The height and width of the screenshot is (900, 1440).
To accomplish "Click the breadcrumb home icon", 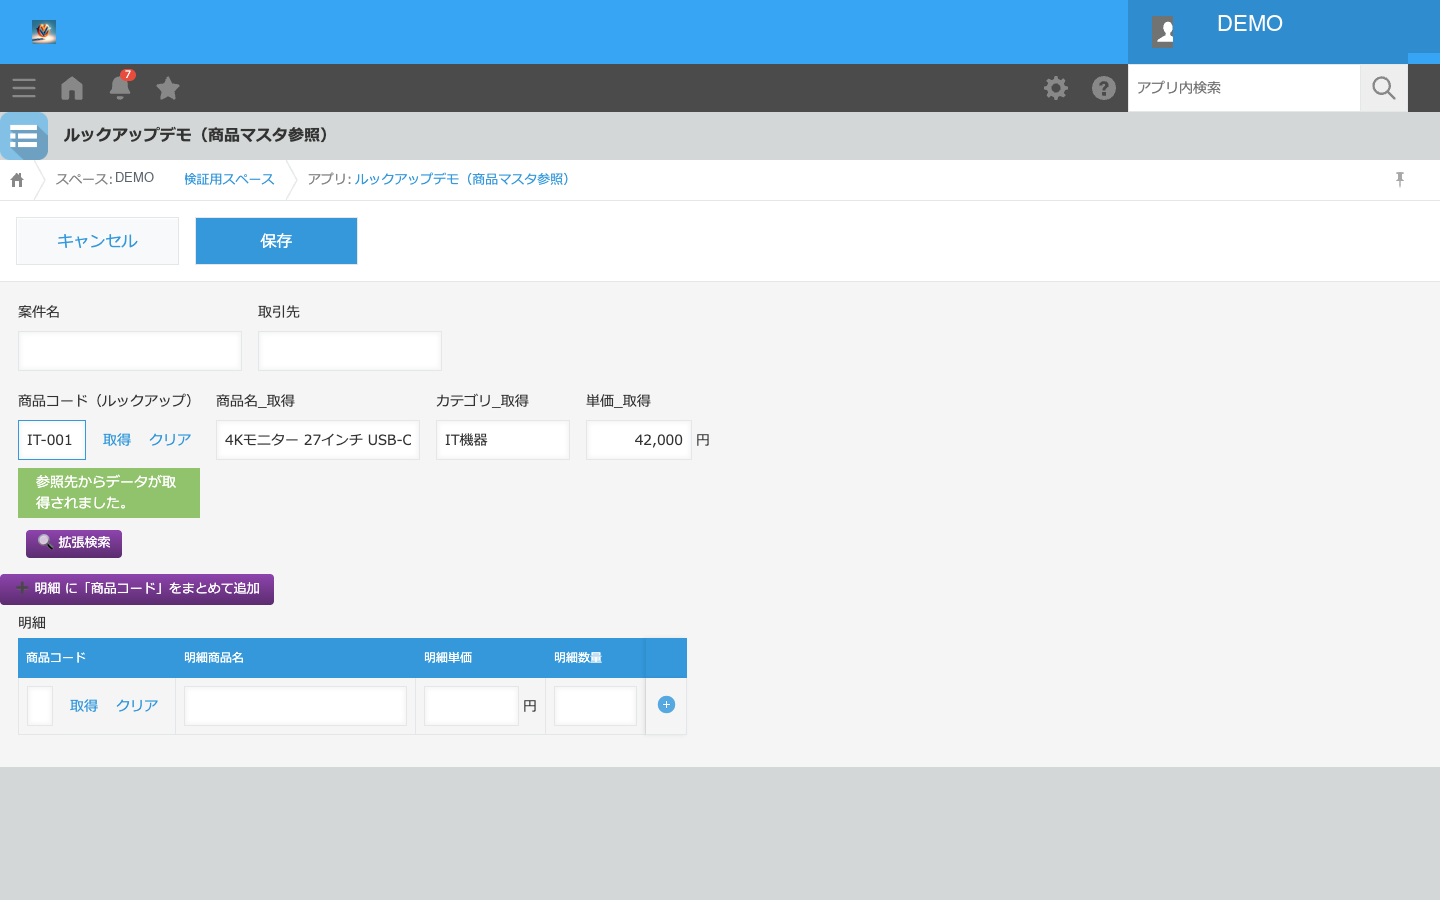I will pos(17,180).
